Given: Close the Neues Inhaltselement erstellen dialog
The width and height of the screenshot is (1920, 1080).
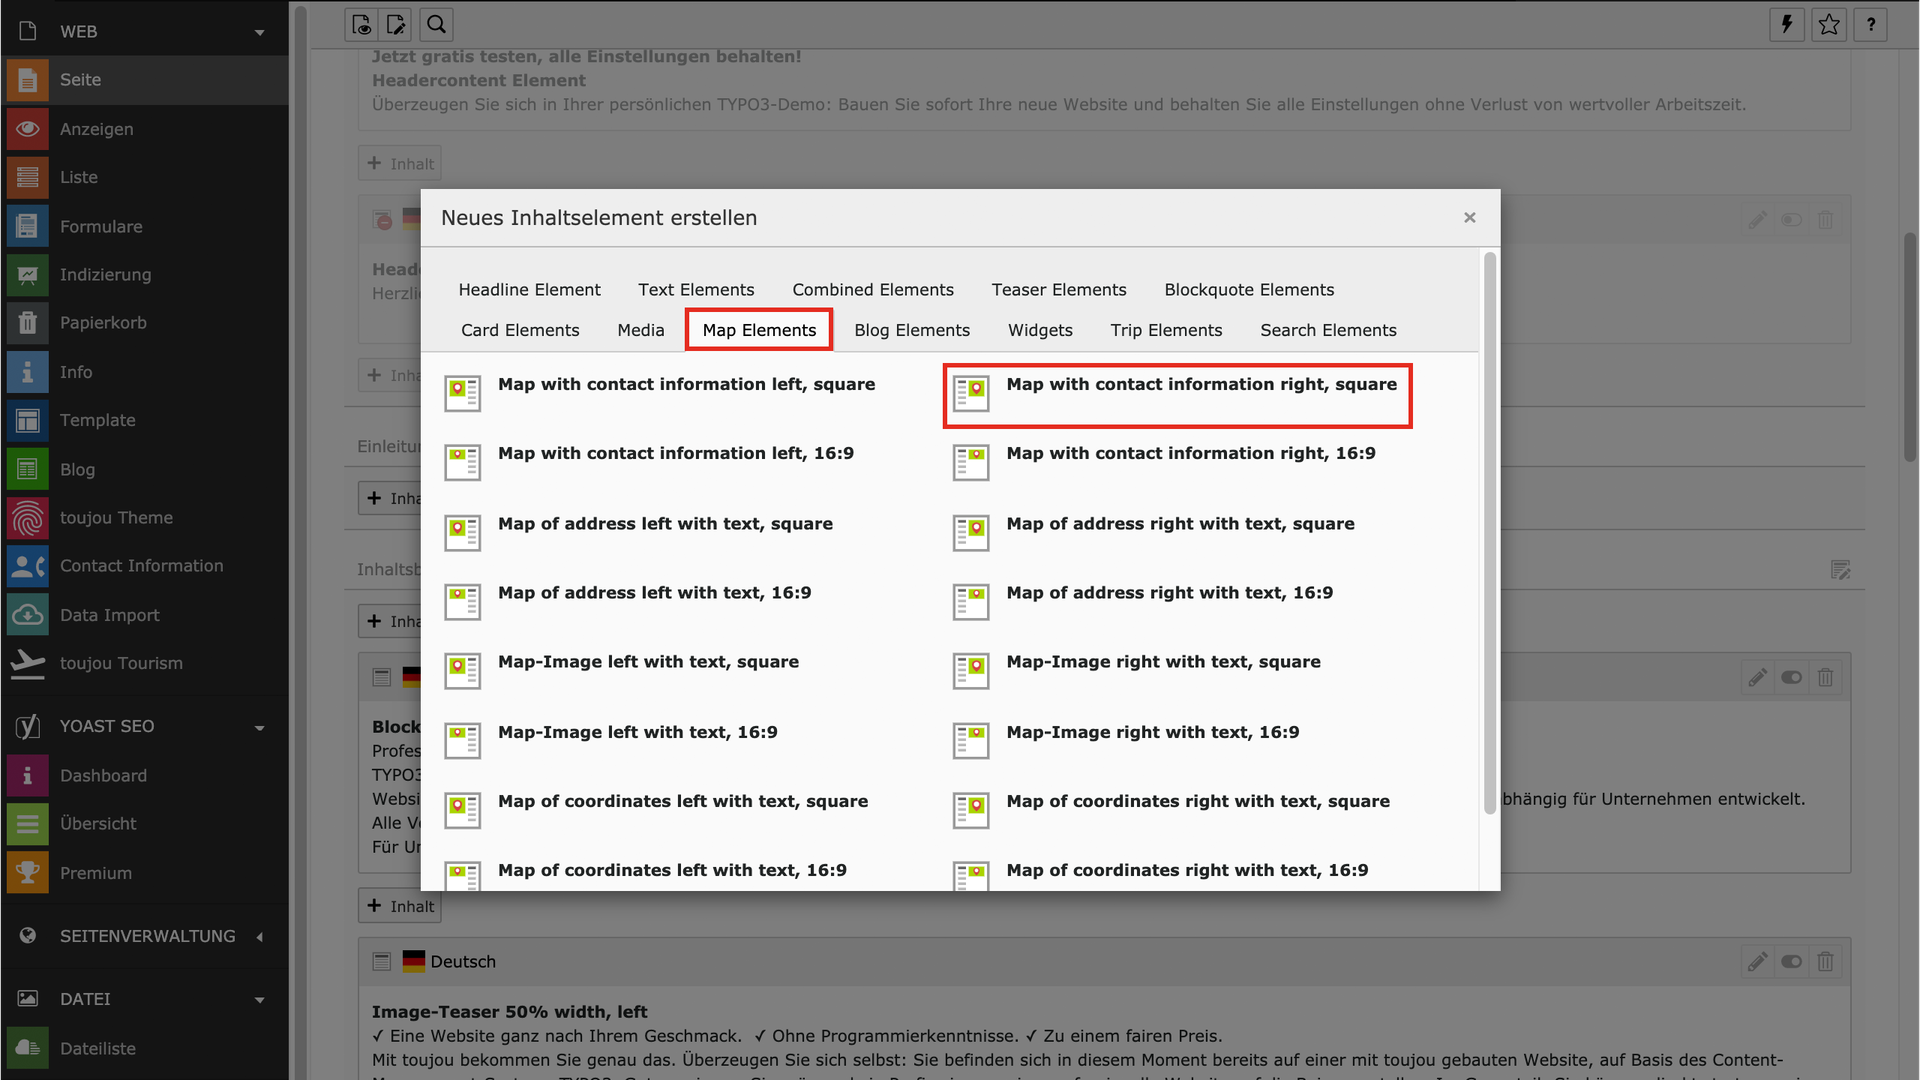Looking at the screenshot, I should pyautogui.click(x=1469, y=218).
